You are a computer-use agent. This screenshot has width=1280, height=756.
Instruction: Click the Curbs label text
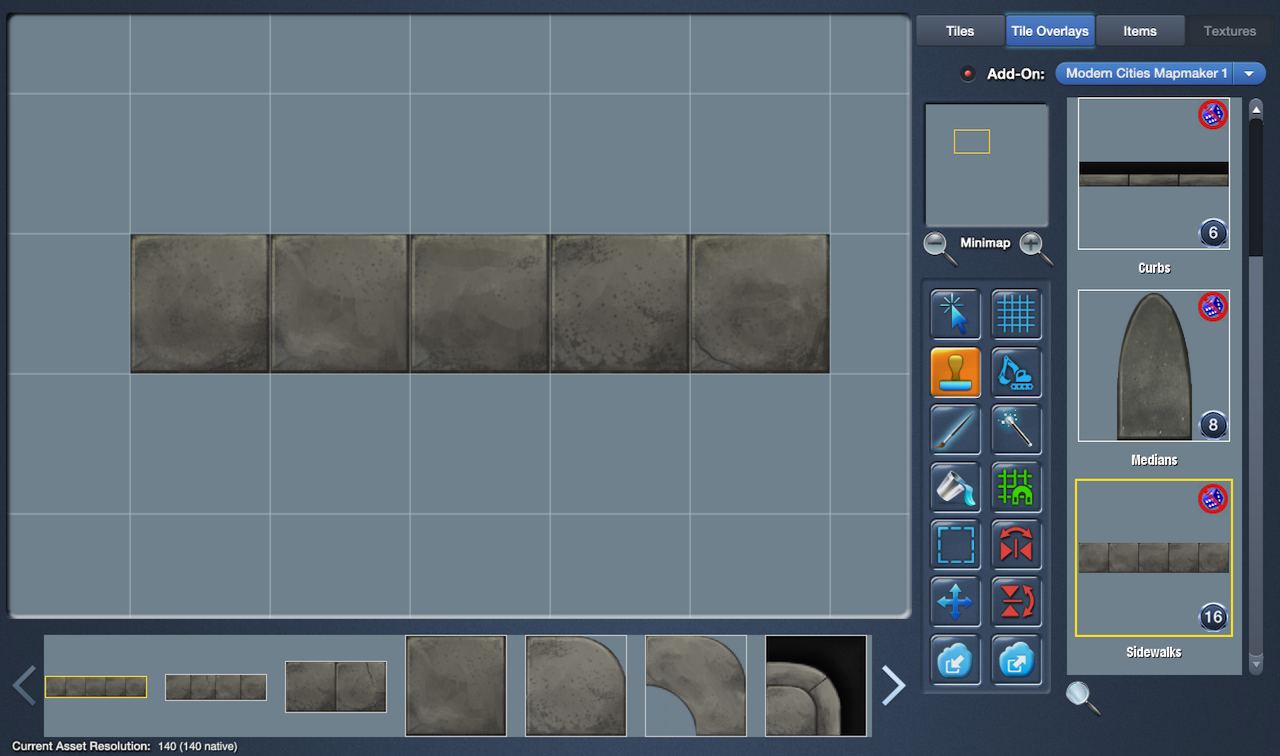point(1154,268)
